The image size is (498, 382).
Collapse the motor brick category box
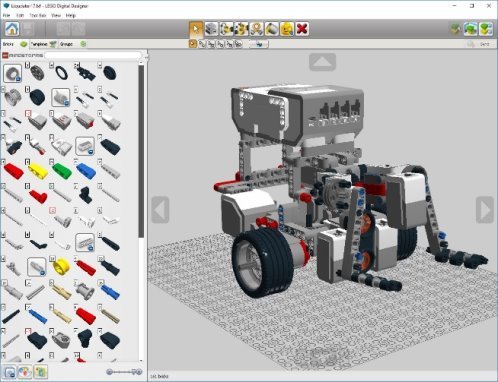click(x=61, y=97)
